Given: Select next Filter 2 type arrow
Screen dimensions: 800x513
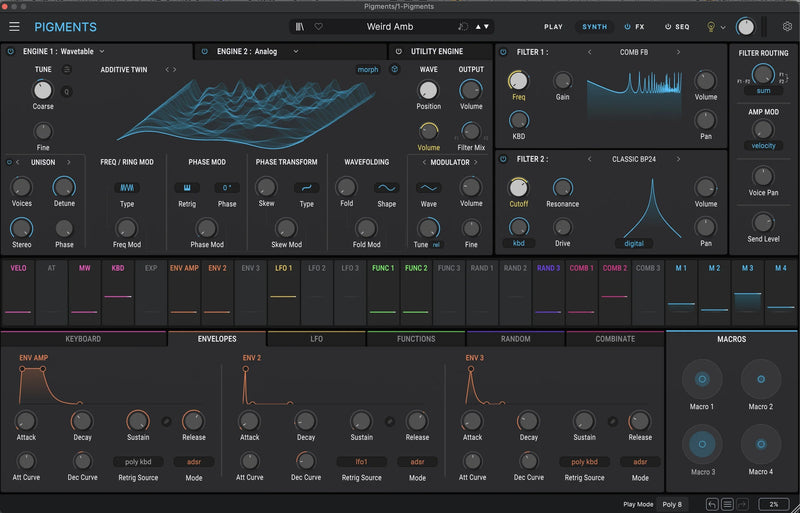Looking at the screenshot, I should pyautogui.click(x=678, y=159).
